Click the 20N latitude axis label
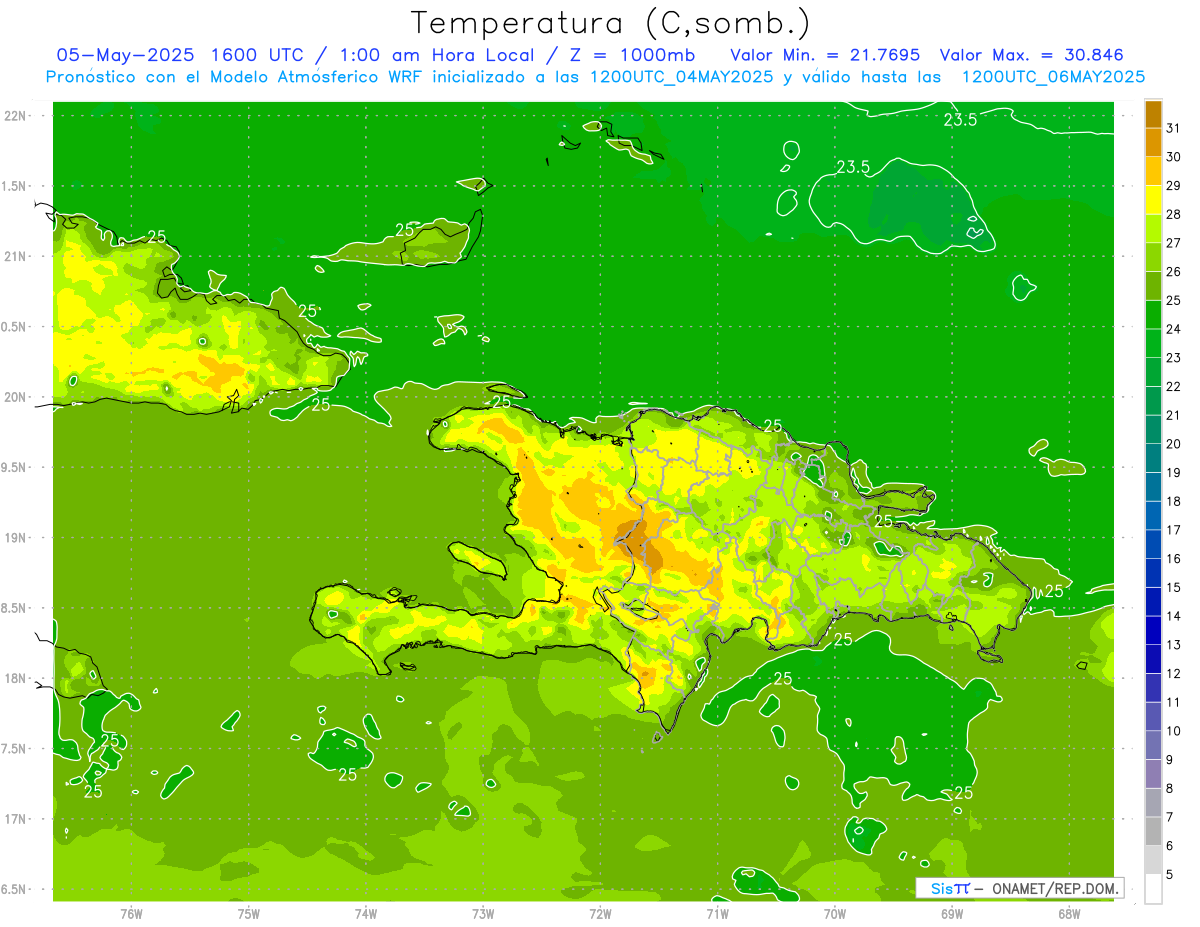This screenshot has width=1200, height=927. 17,397
